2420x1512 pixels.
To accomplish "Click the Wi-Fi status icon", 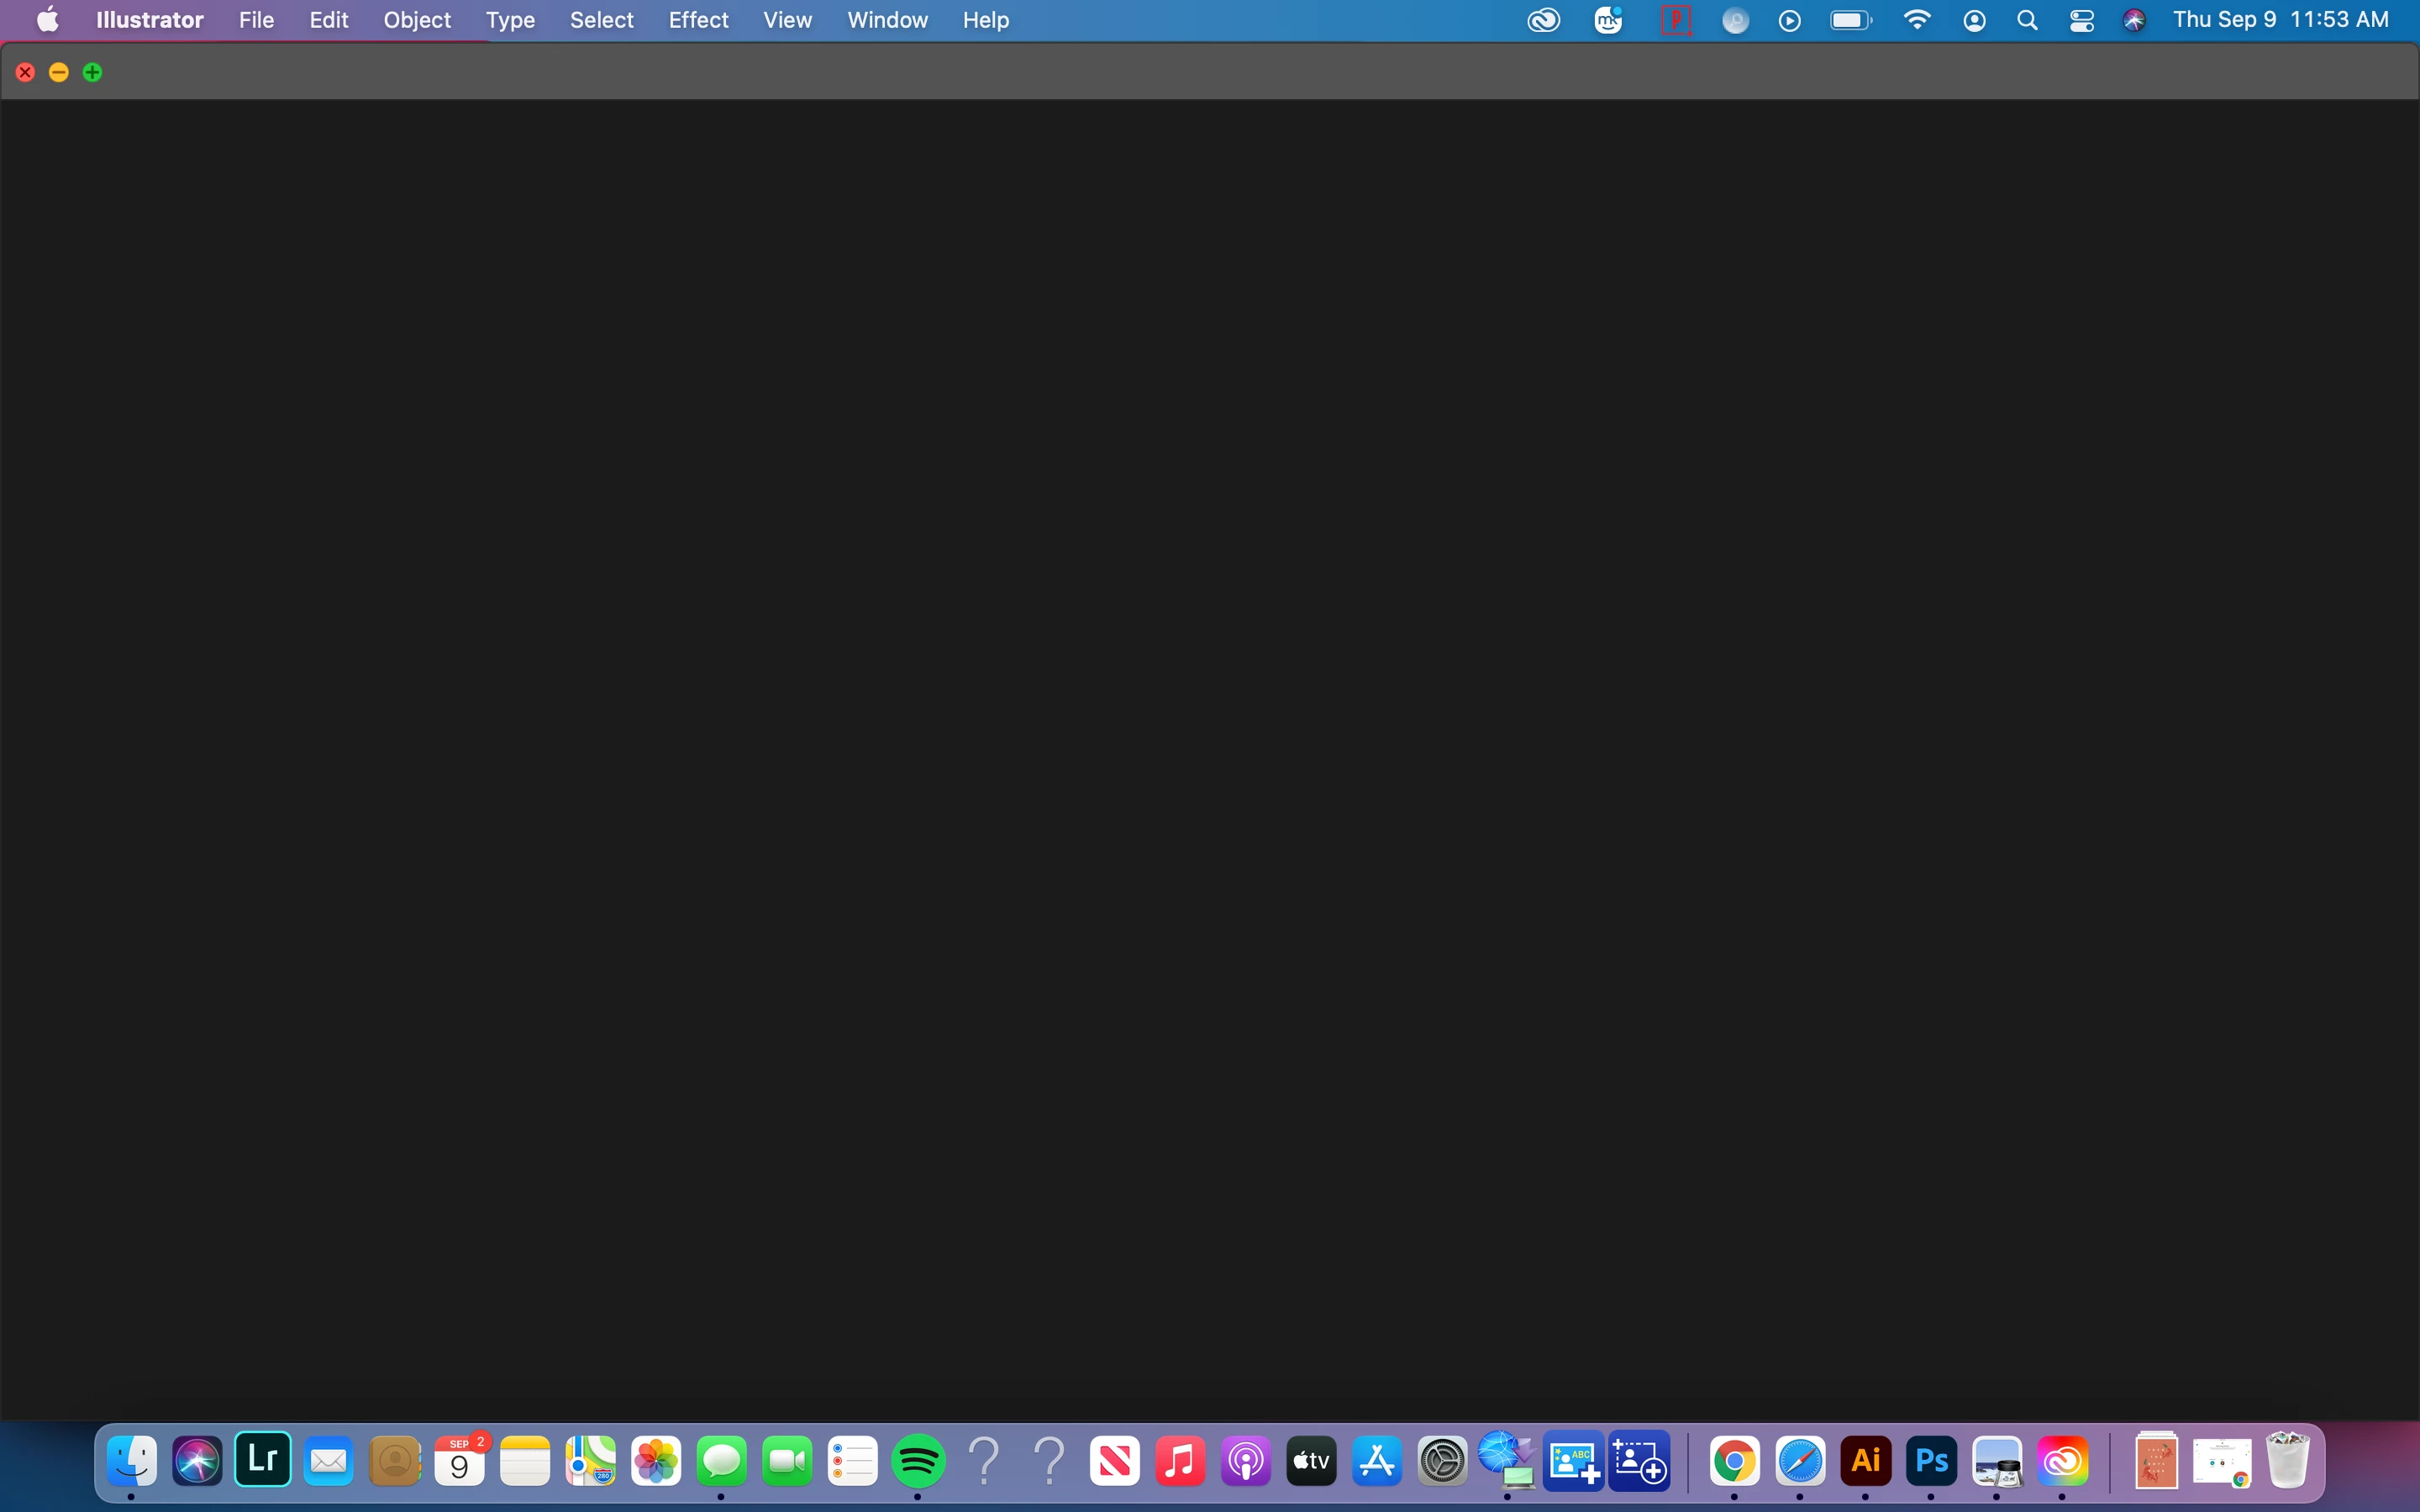I will [x=1916, y=20].
